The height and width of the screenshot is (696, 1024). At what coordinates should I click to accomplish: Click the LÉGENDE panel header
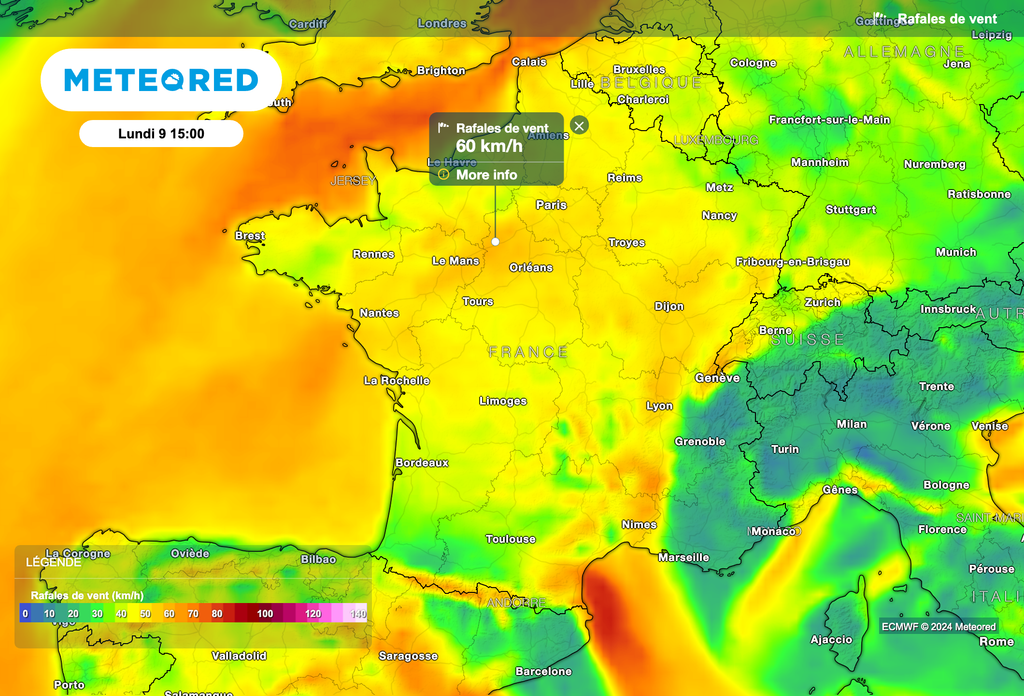pyautogui.click(x=55, y=562)
